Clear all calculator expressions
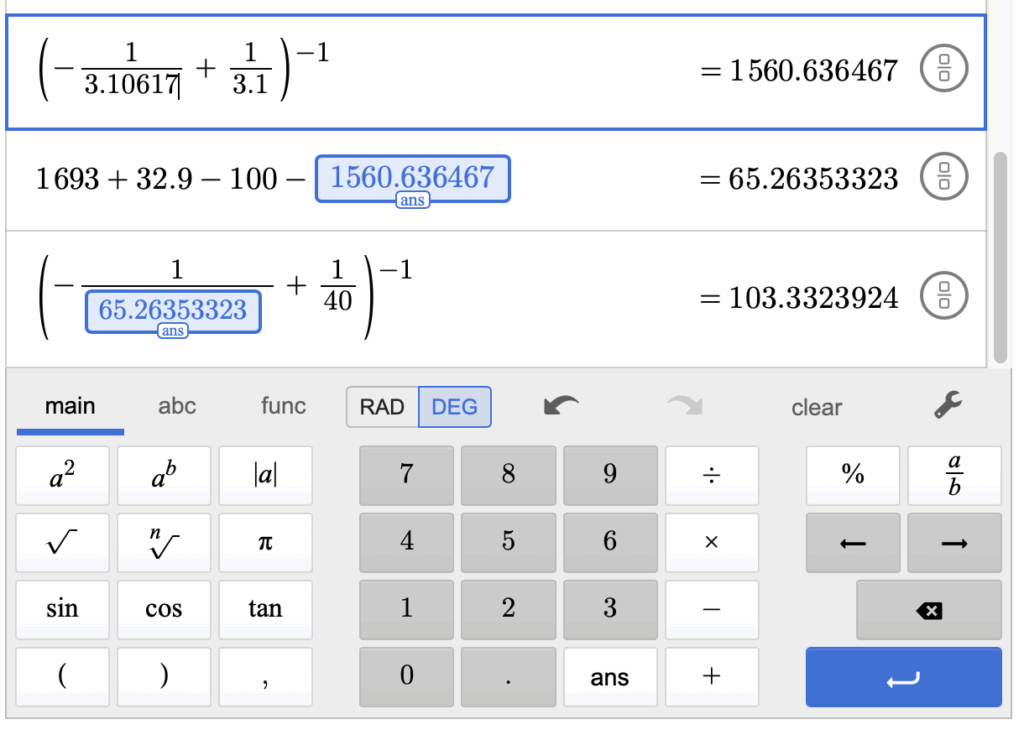This screenshot has height=740, width=1024. pos(816,407)
